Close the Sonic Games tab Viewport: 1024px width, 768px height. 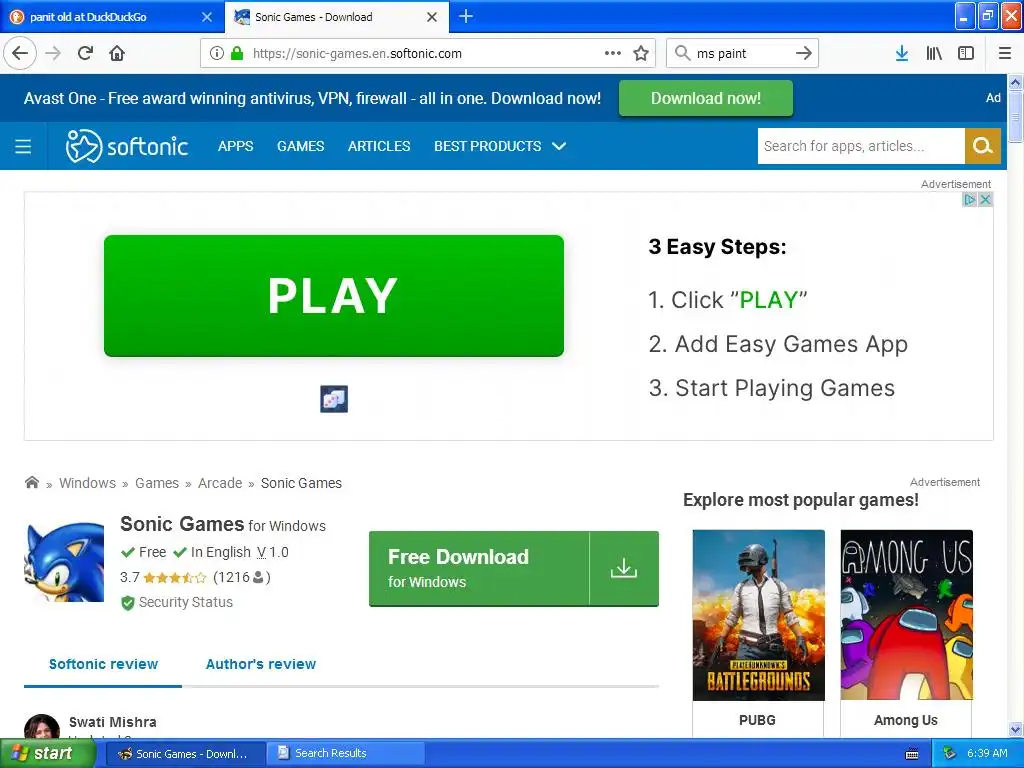pos(432,17)
